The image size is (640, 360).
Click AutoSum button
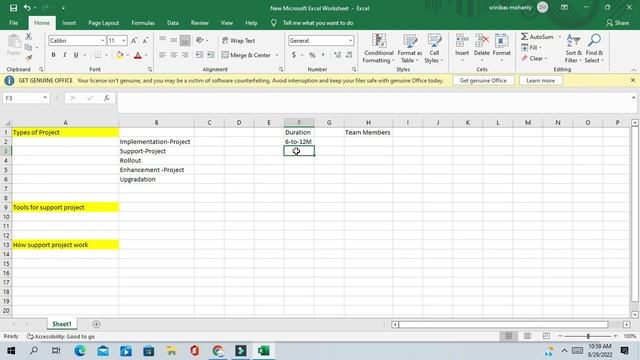pyautogui.click(x=538, y=37)
